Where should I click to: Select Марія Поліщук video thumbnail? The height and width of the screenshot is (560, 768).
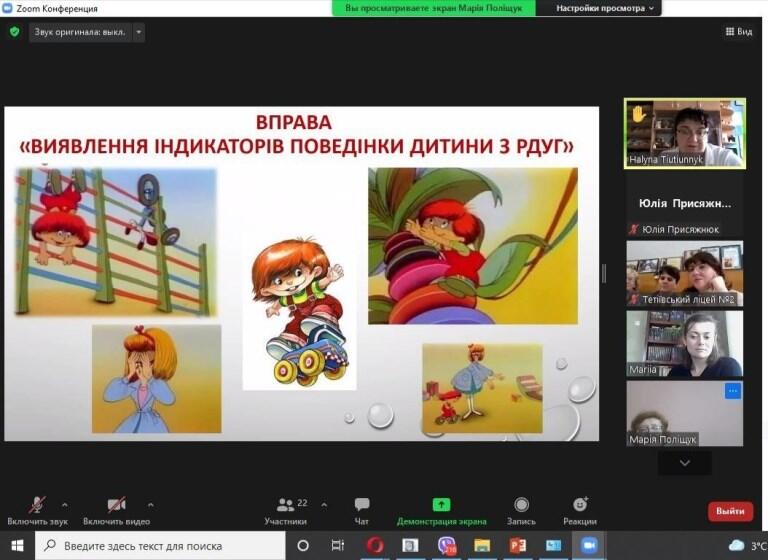(x=685, y=414)
